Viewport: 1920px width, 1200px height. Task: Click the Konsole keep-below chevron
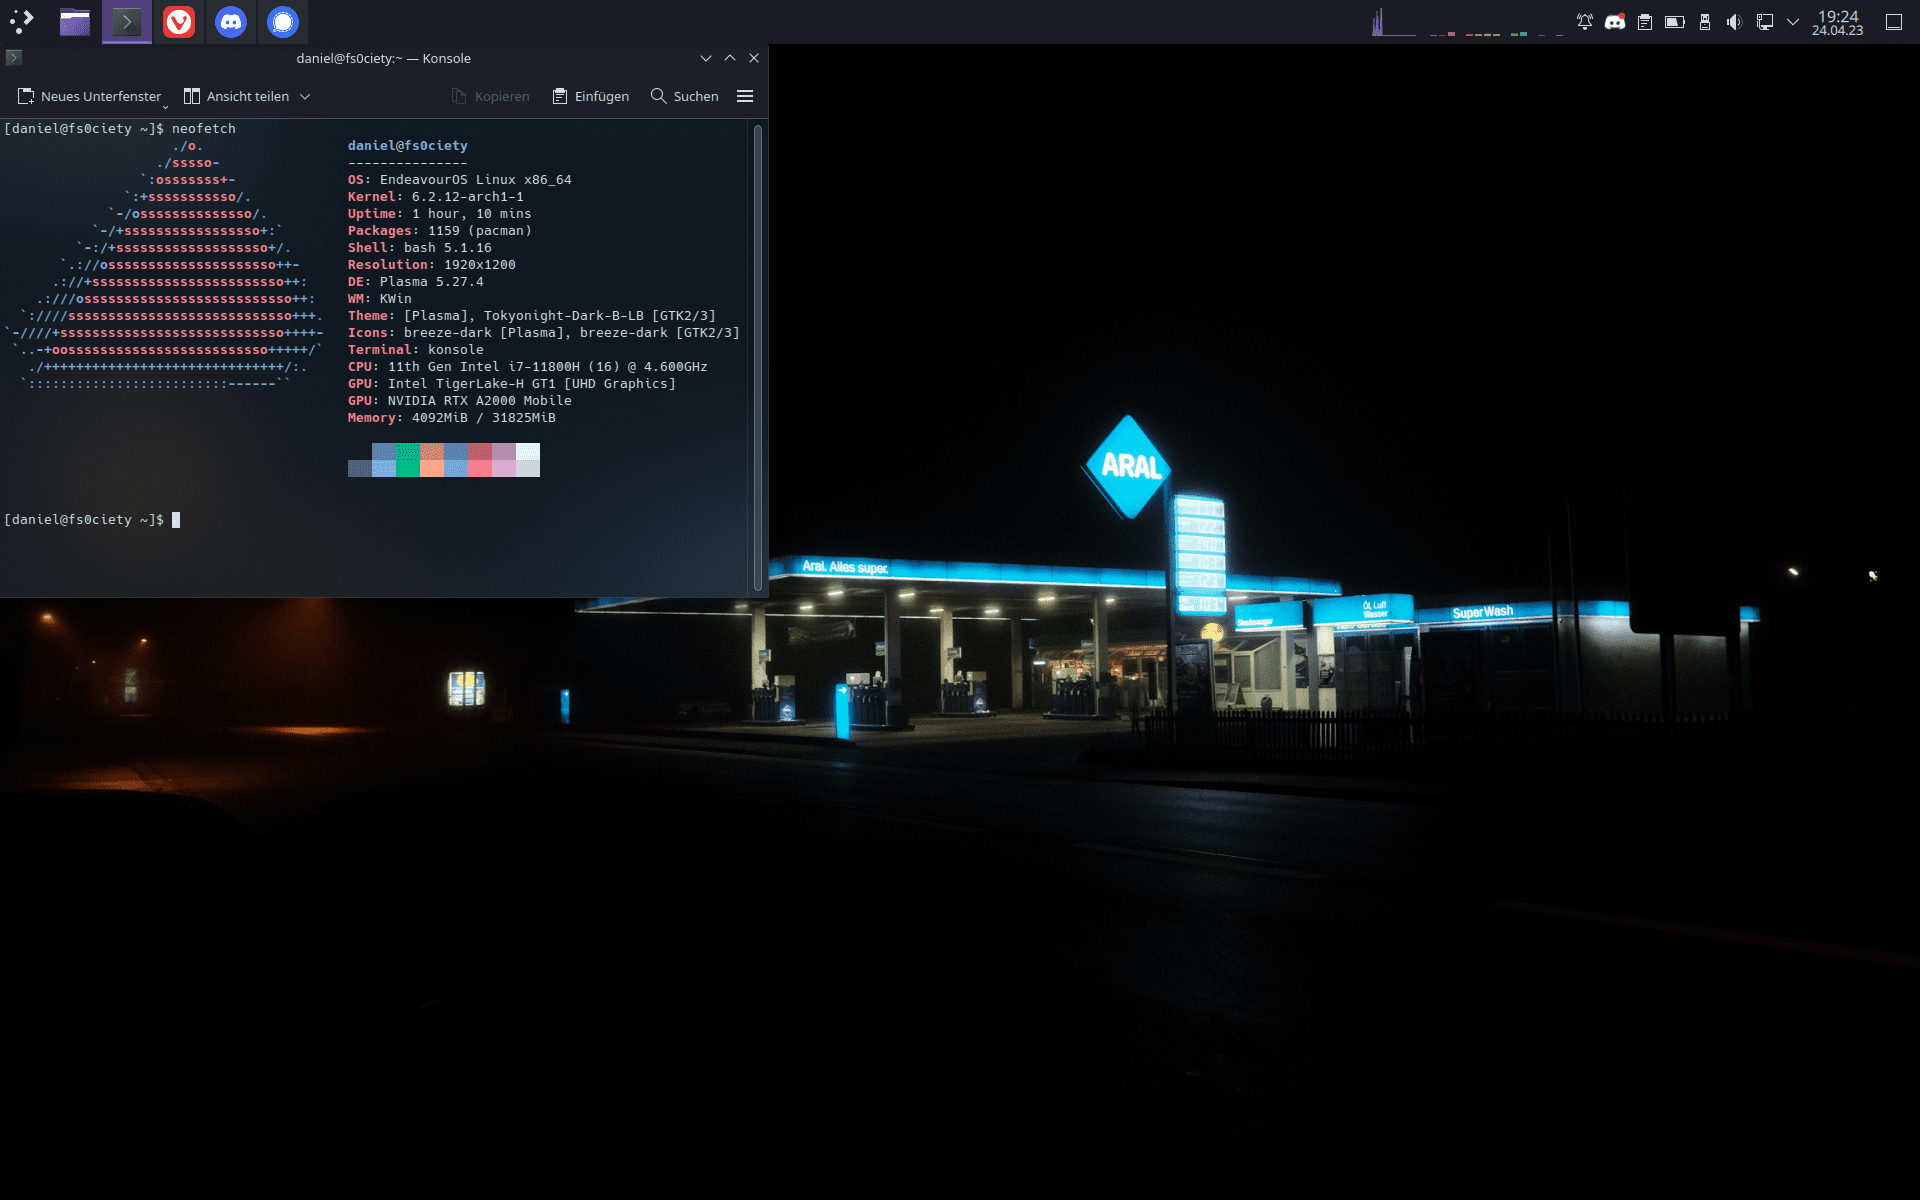coord(706,58)
